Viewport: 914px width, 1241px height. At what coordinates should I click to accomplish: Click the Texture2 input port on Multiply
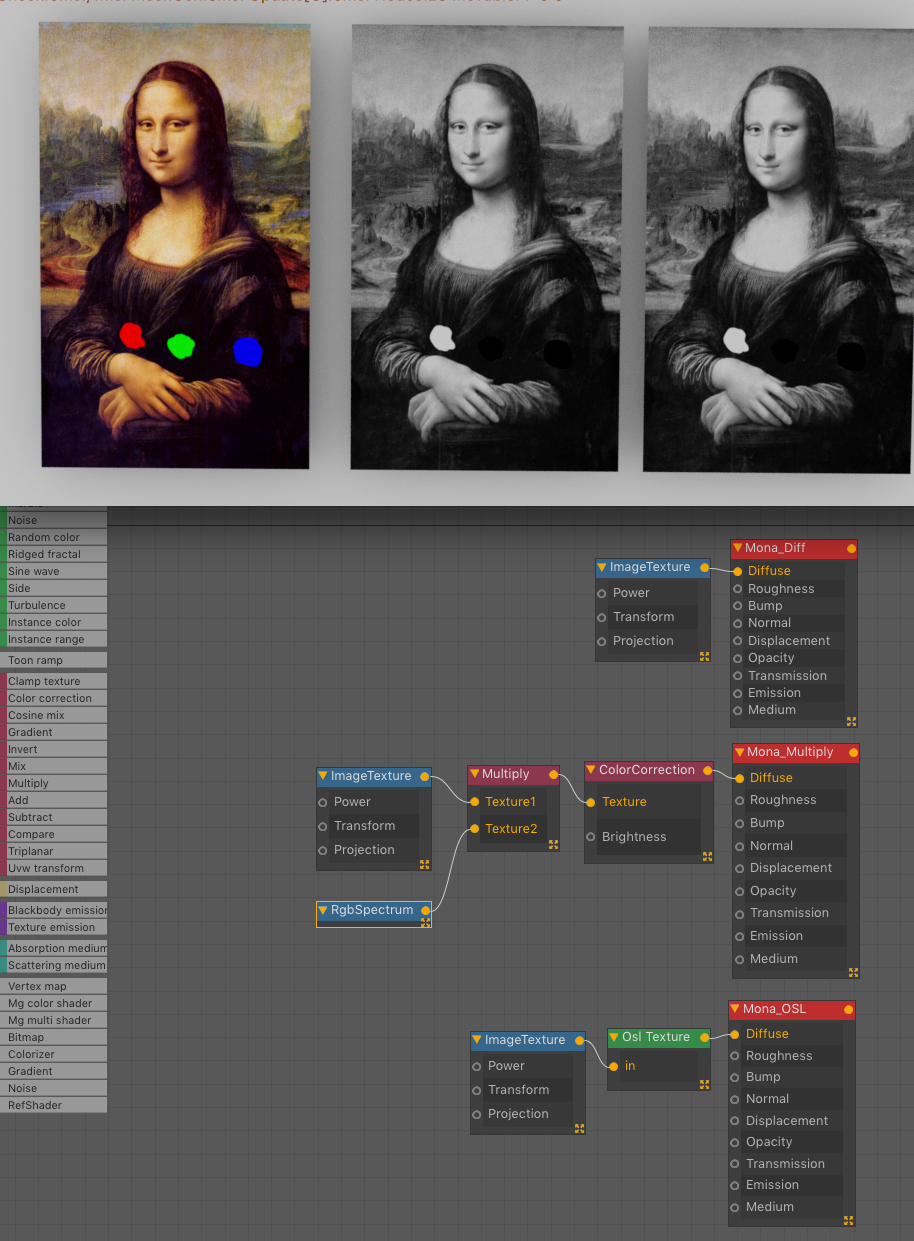pos(475,828)
